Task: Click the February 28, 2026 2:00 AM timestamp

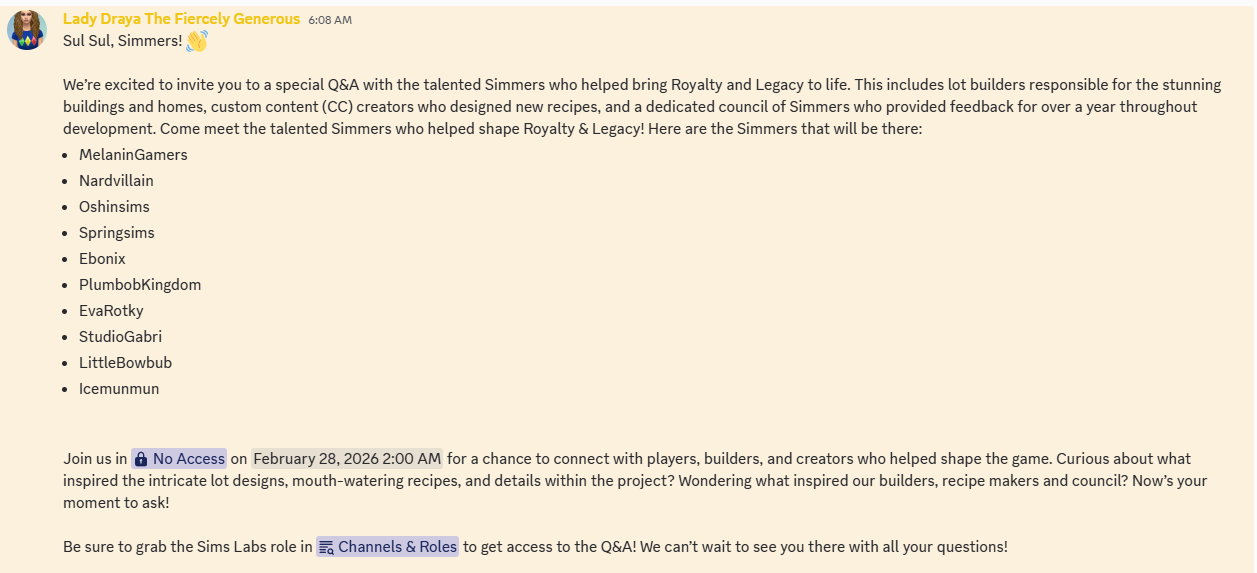Action: coord(346,459)
